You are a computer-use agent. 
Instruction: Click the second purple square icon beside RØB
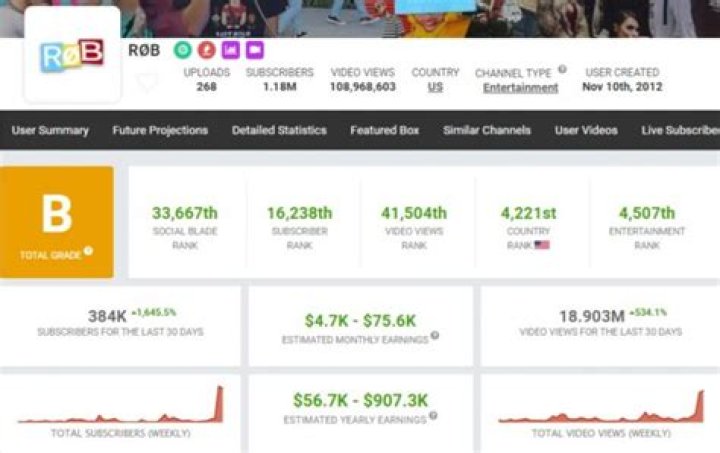254,49
